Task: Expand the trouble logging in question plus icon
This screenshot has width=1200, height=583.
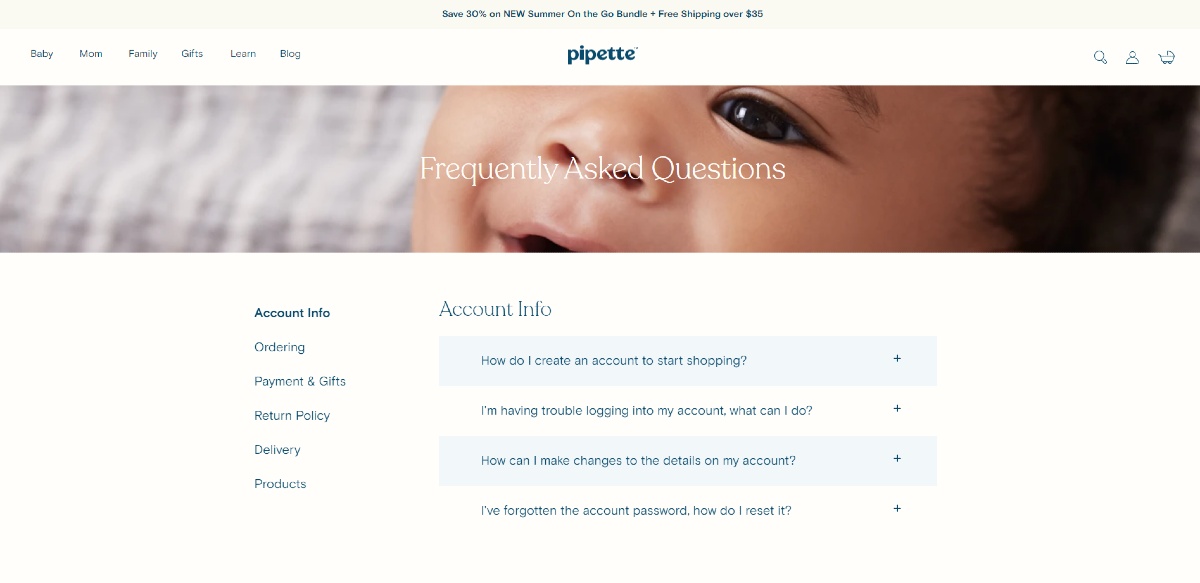Action: pyautogui.click(x=897, y=409)
